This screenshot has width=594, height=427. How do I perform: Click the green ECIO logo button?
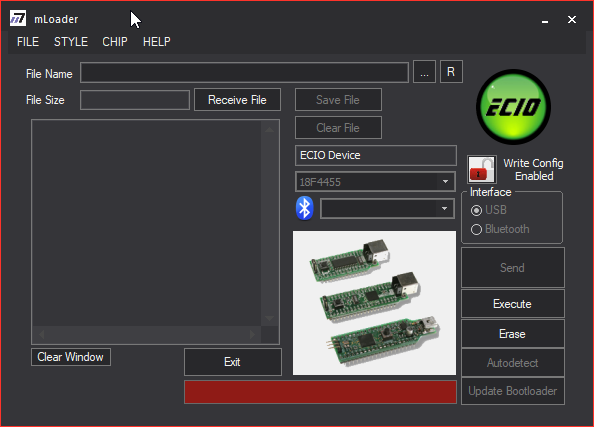(513, 107)
